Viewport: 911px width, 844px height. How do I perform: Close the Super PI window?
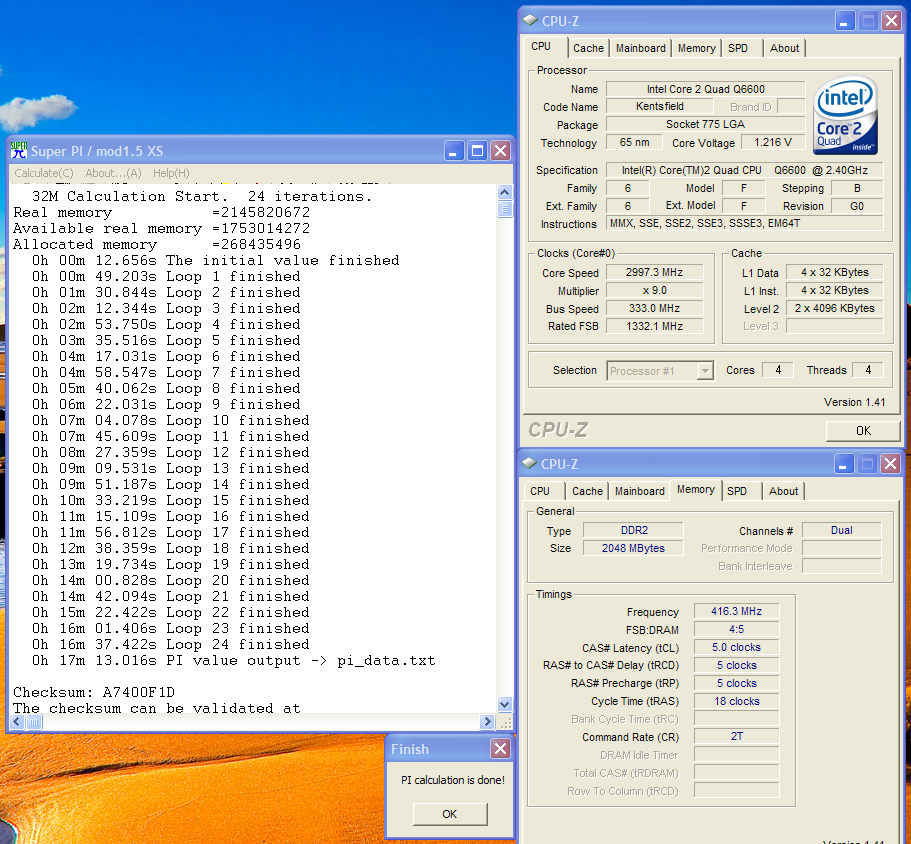point(500,151)
